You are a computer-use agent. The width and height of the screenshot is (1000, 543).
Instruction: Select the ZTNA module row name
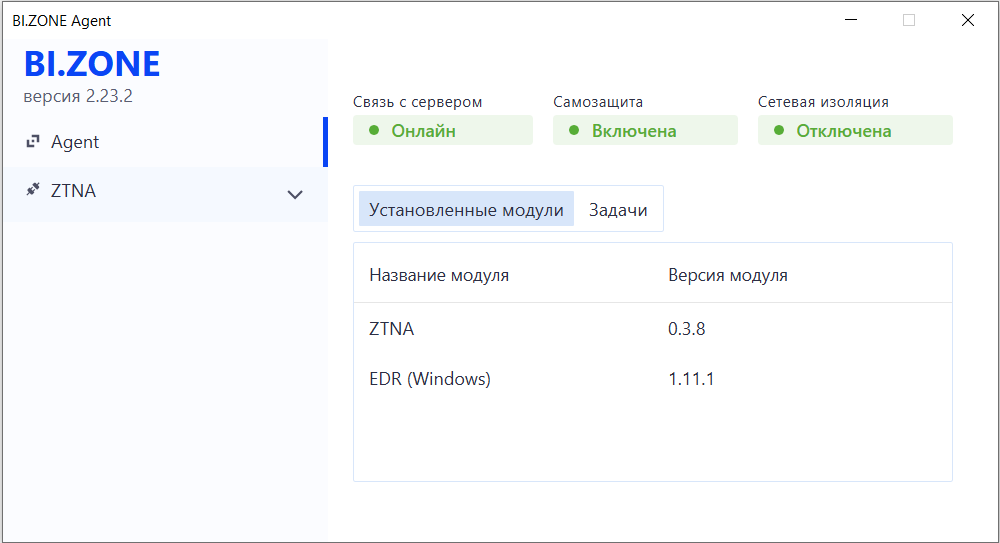coord(392,329)
